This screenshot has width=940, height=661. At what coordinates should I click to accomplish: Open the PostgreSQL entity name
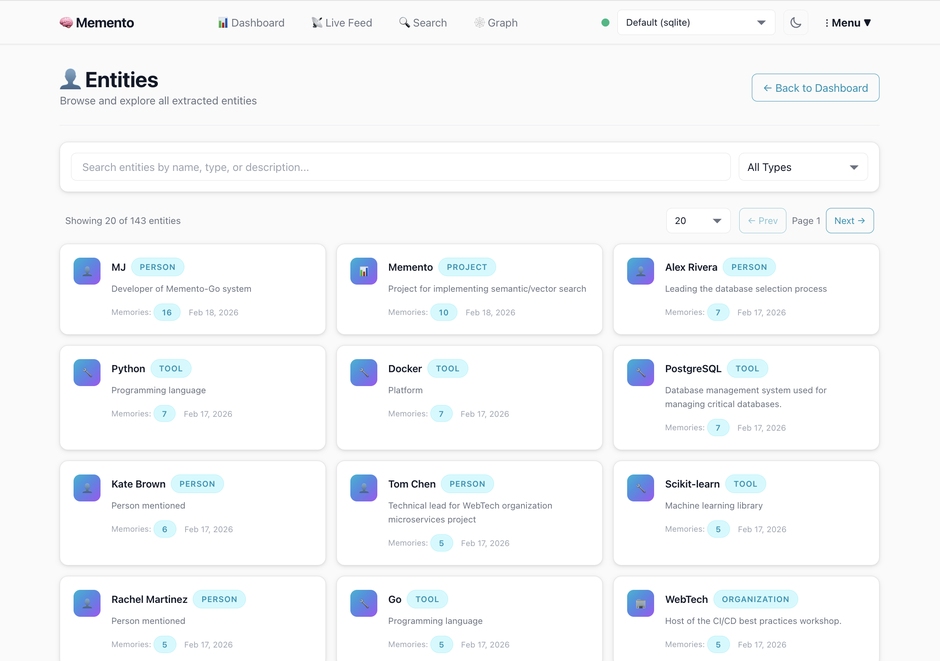(693, 369)
